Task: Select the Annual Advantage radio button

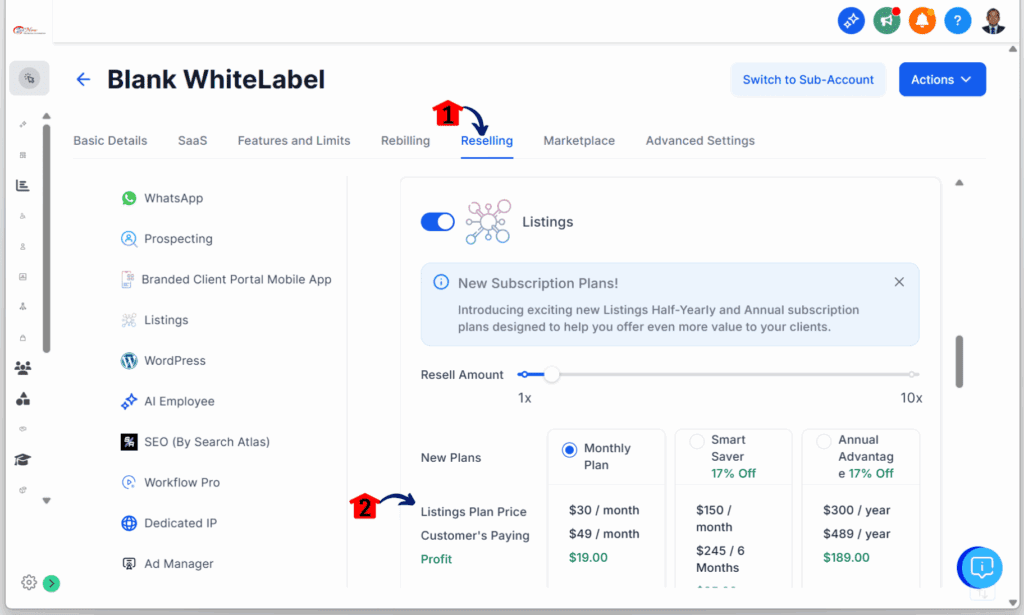Action: click(x=824, y=441)
